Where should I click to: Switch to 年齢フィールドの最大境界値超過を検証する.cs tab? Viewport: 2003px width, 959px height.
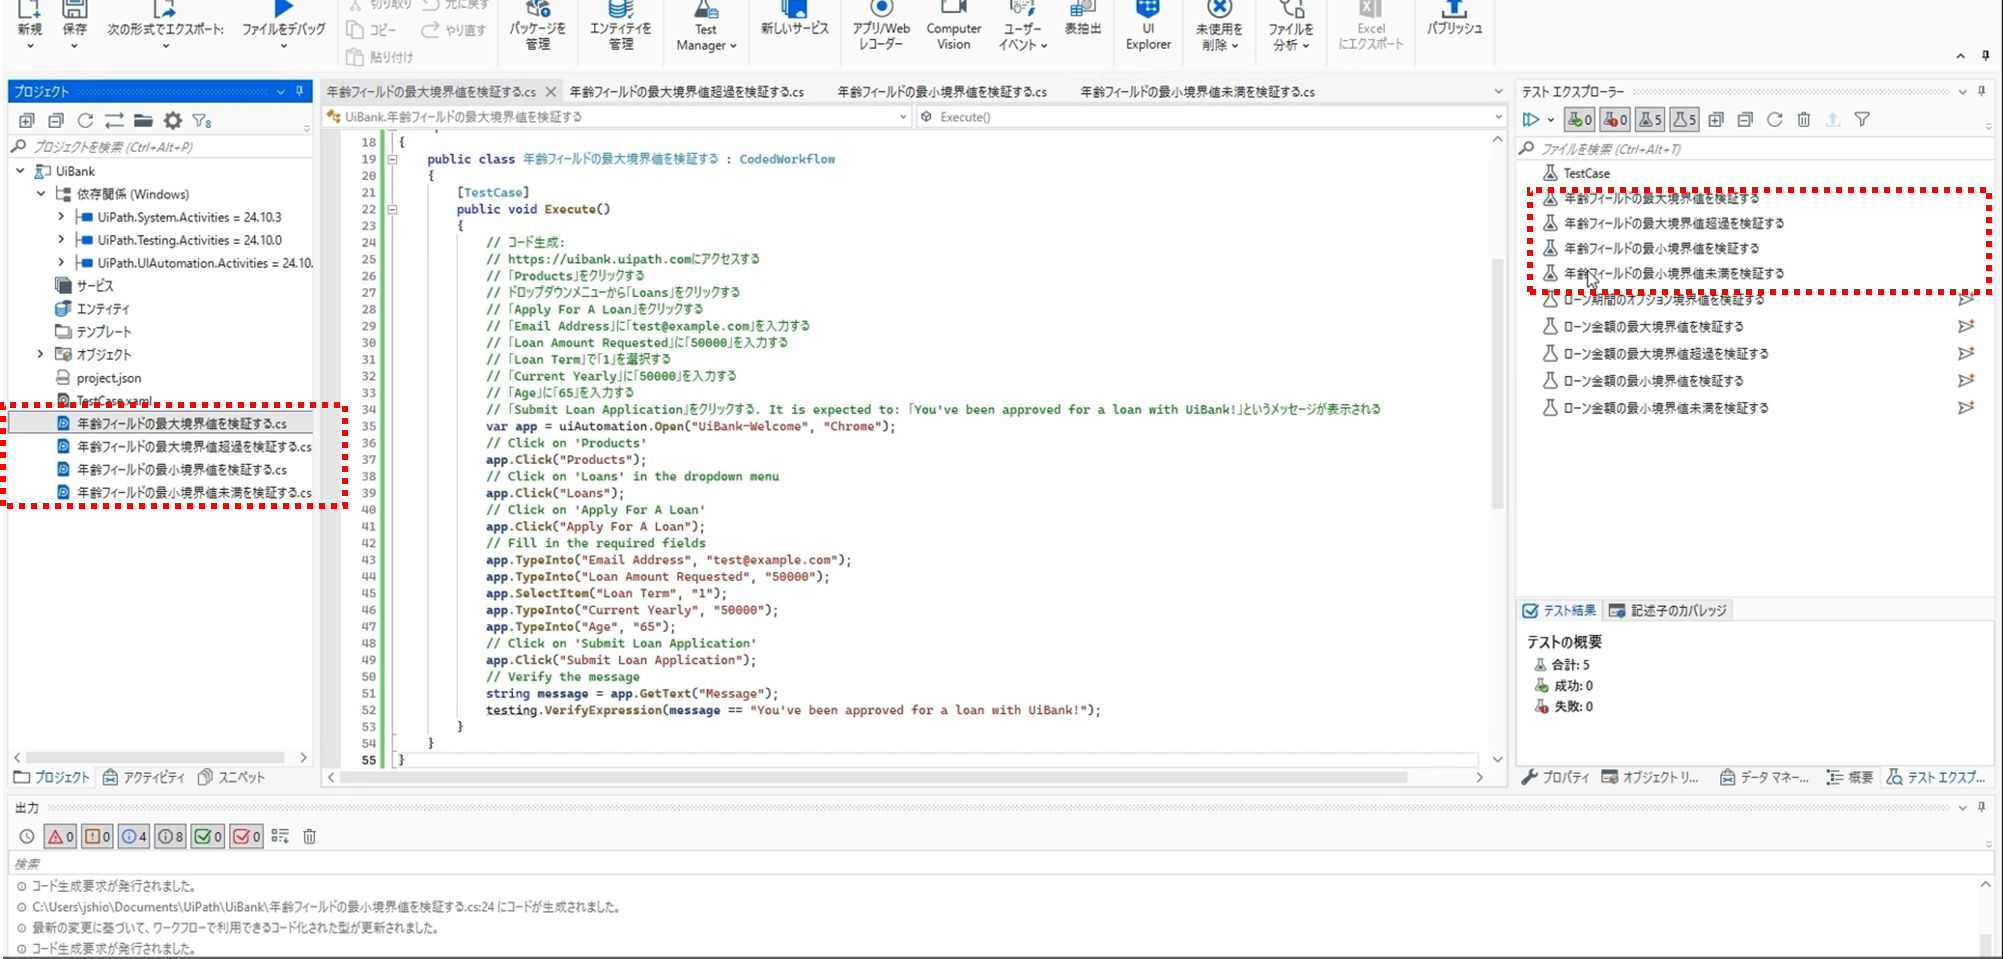pos(687,92)
